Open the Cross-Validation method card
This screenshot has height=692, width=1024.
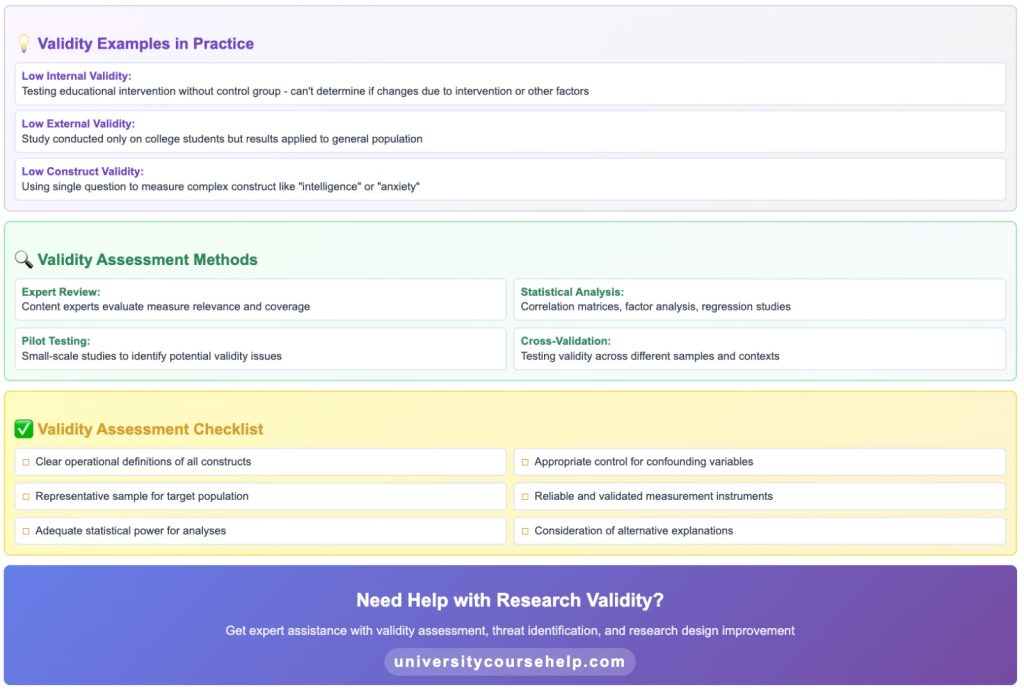(759, 348)
